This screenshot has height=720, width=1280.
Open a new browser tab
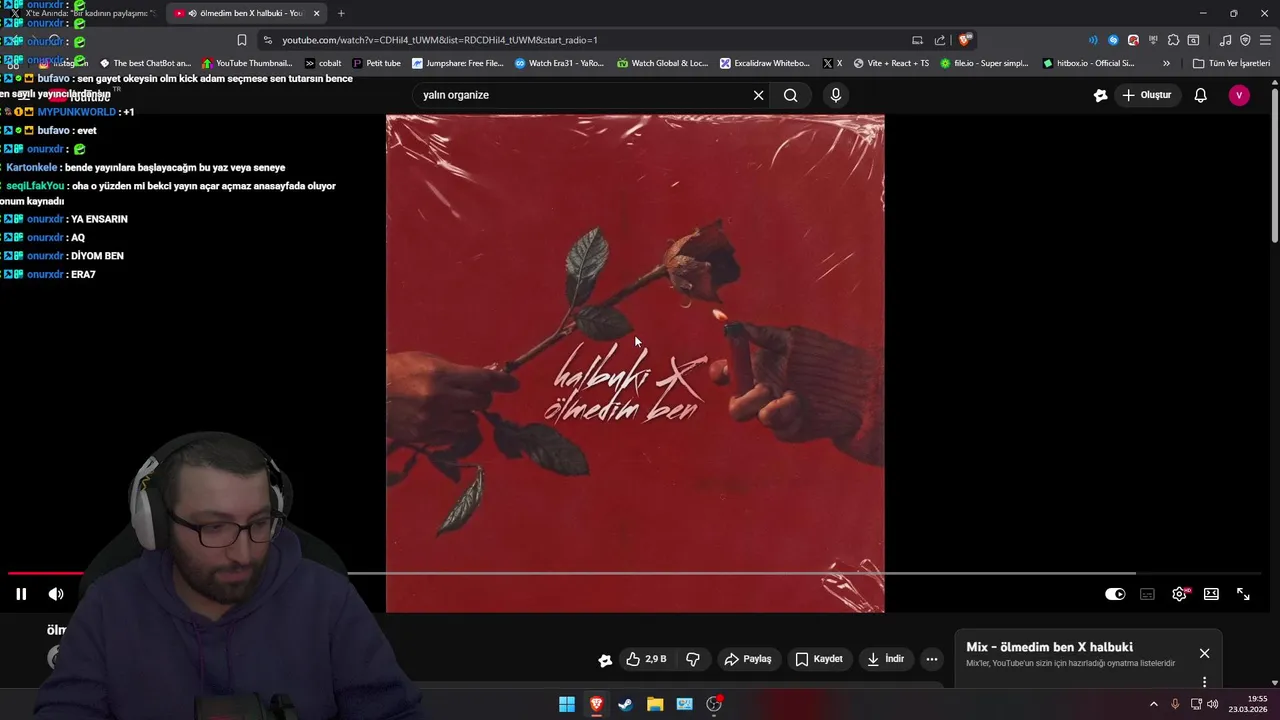pyautogui.click(x=341, y=13)
